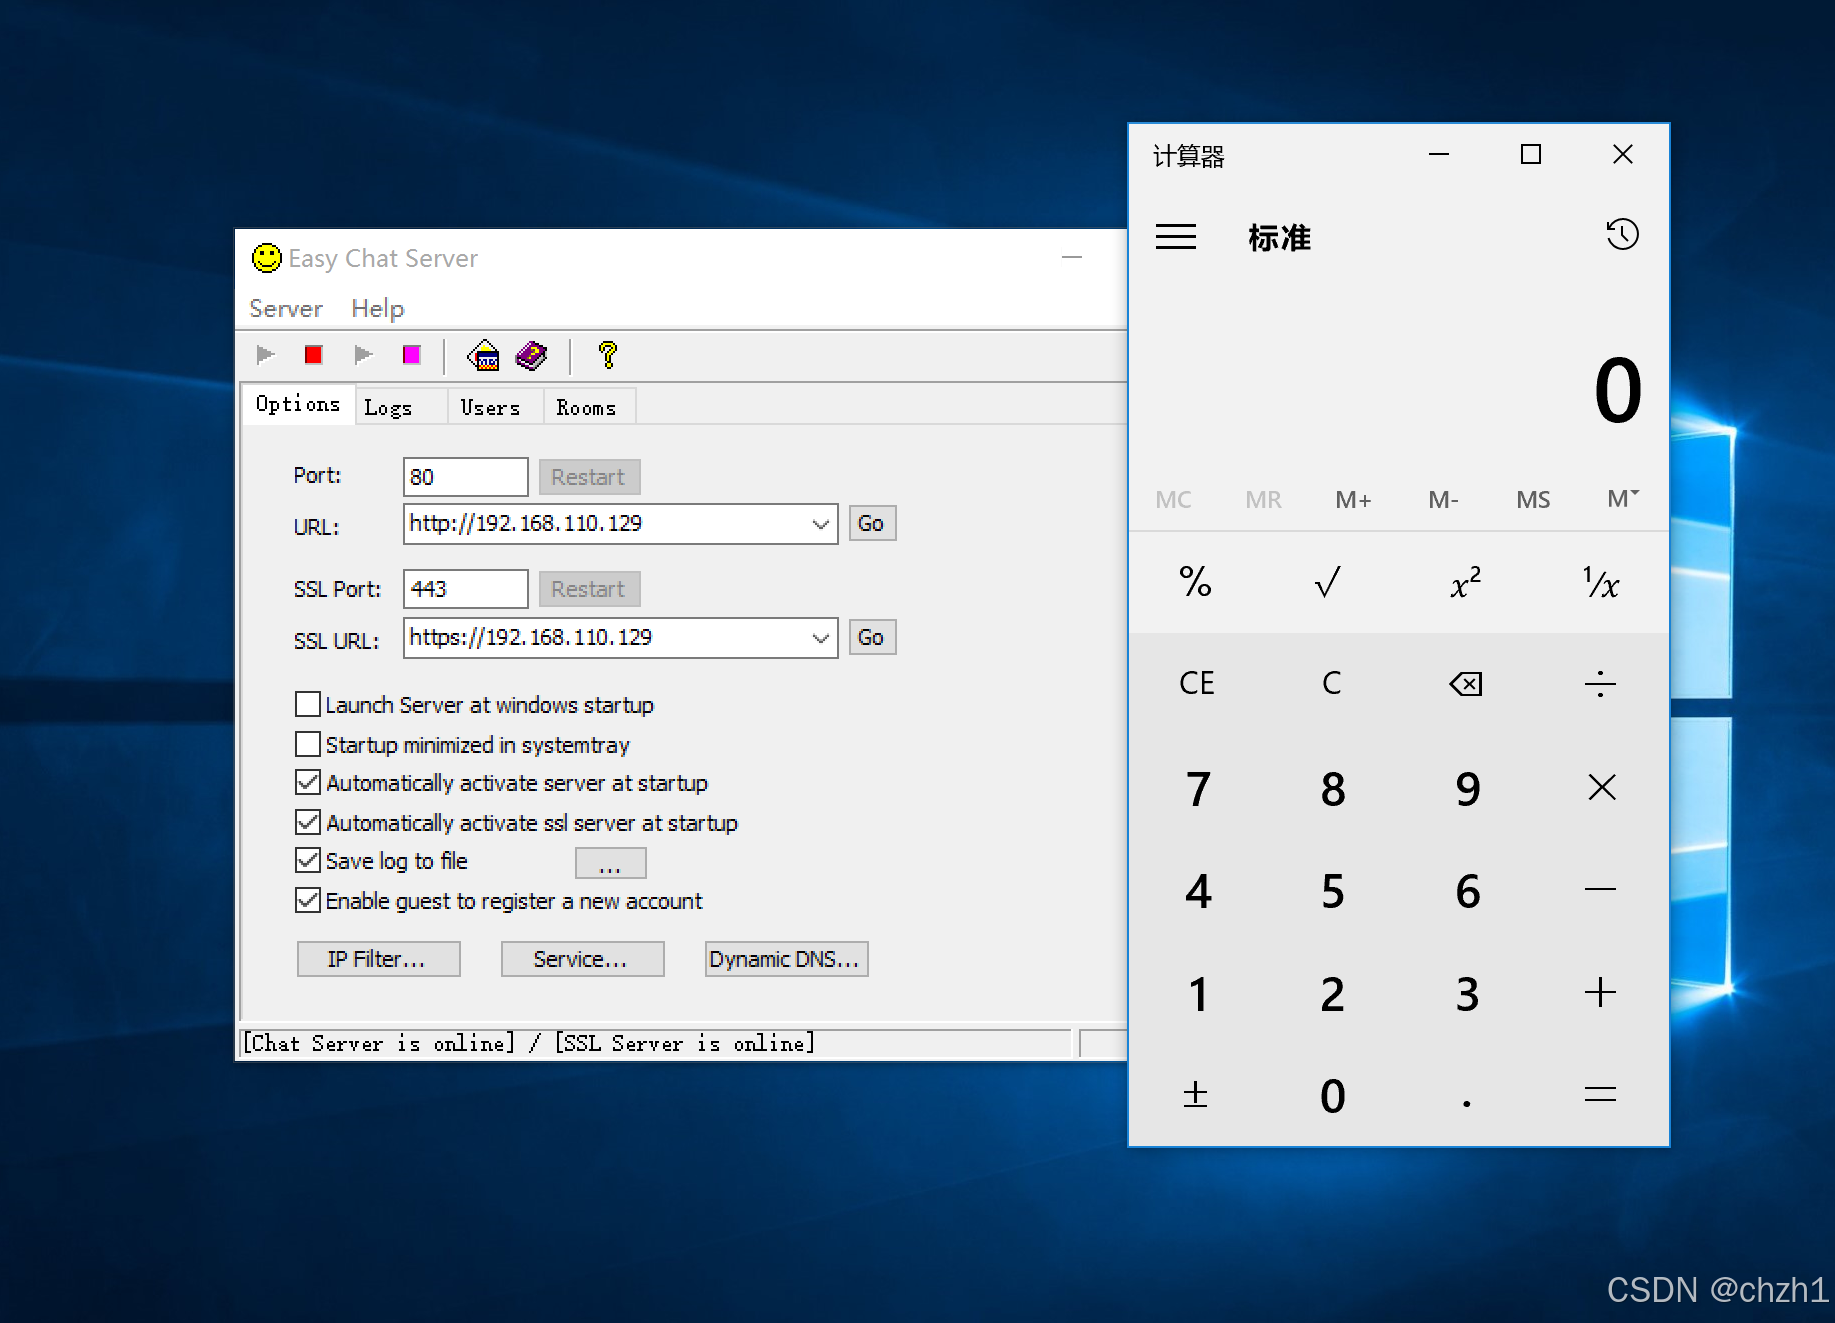The width and height of the screenshot is (1835, 1323).
Task: Click the M- memory subtract key
Action: 1443,499
